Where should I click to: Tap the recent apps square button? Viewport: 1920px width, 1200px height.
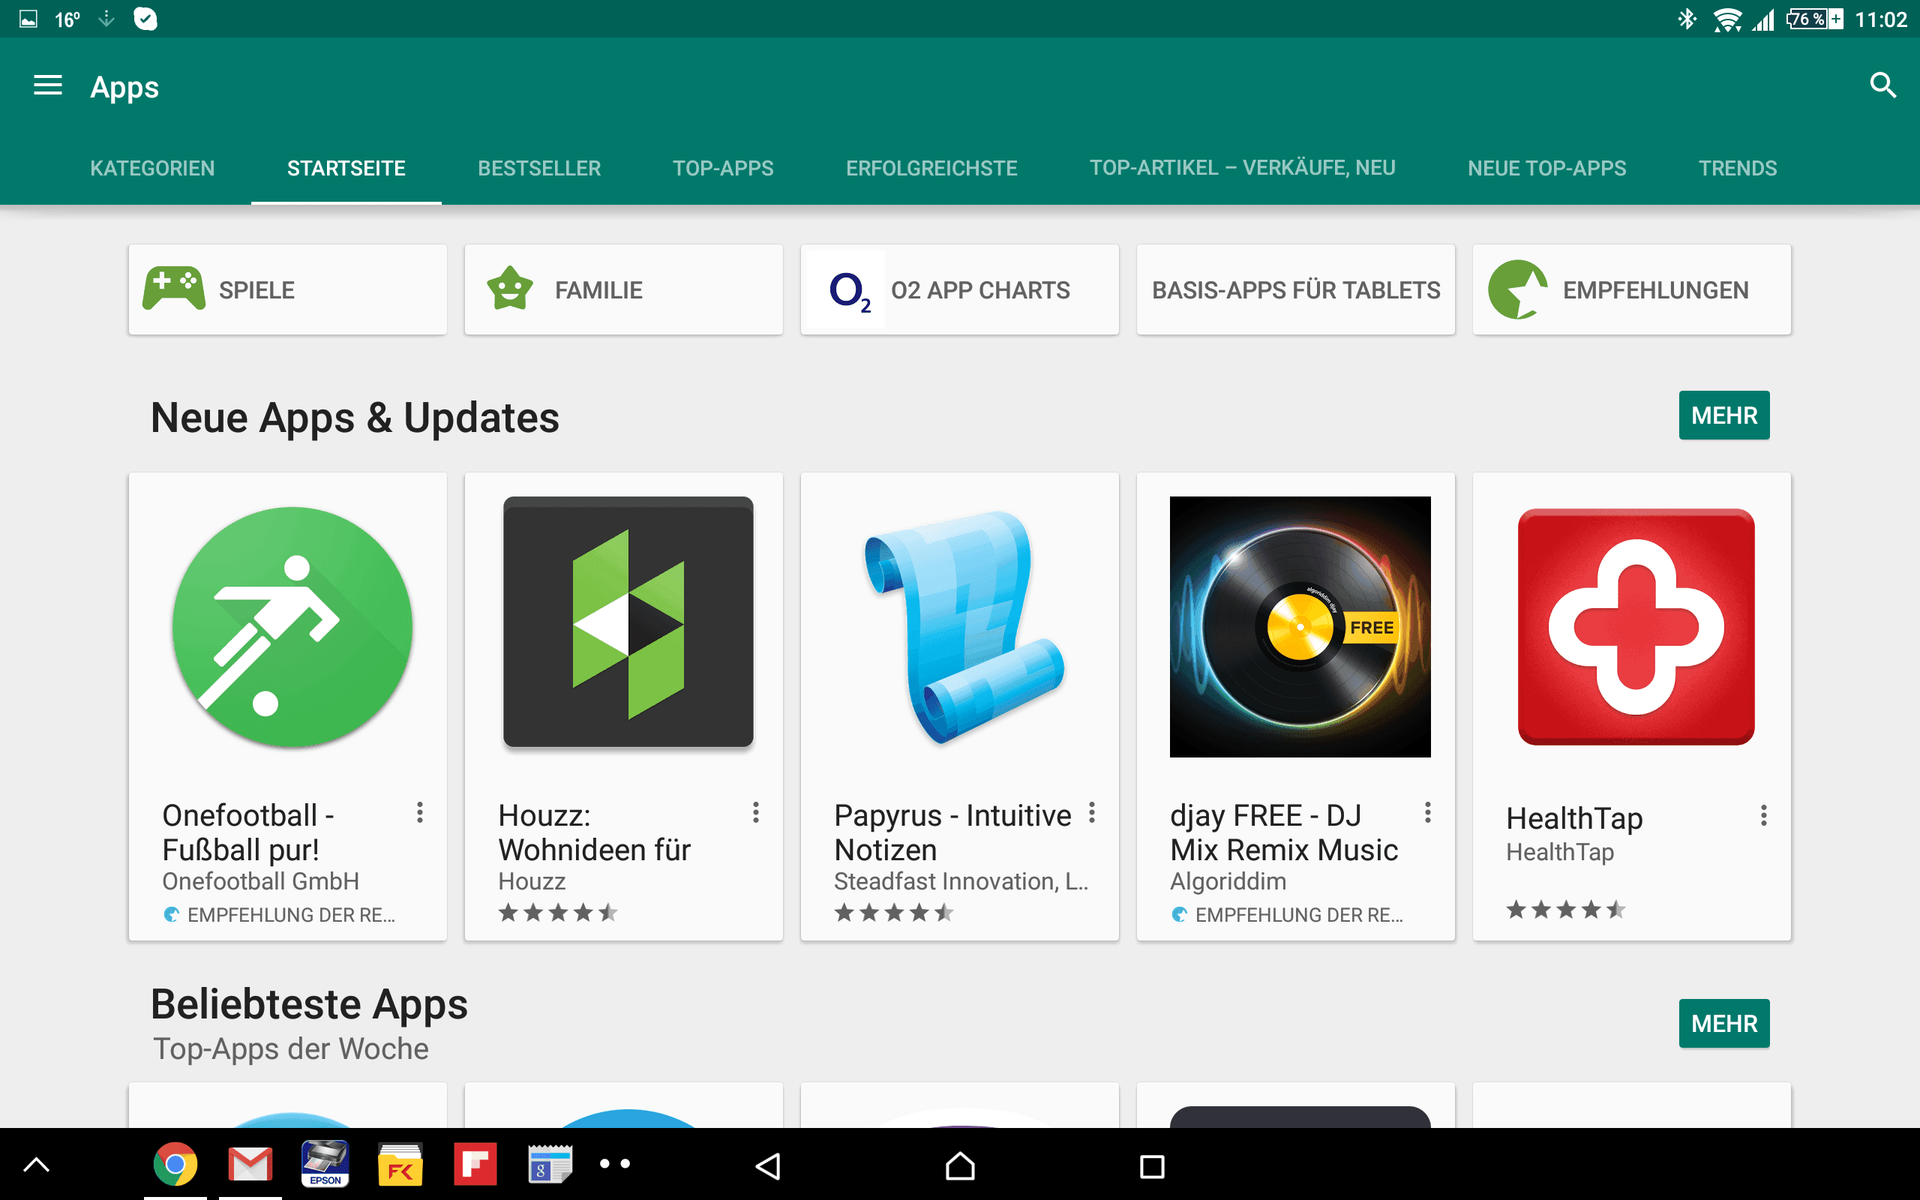(x=1152, y=1166)
